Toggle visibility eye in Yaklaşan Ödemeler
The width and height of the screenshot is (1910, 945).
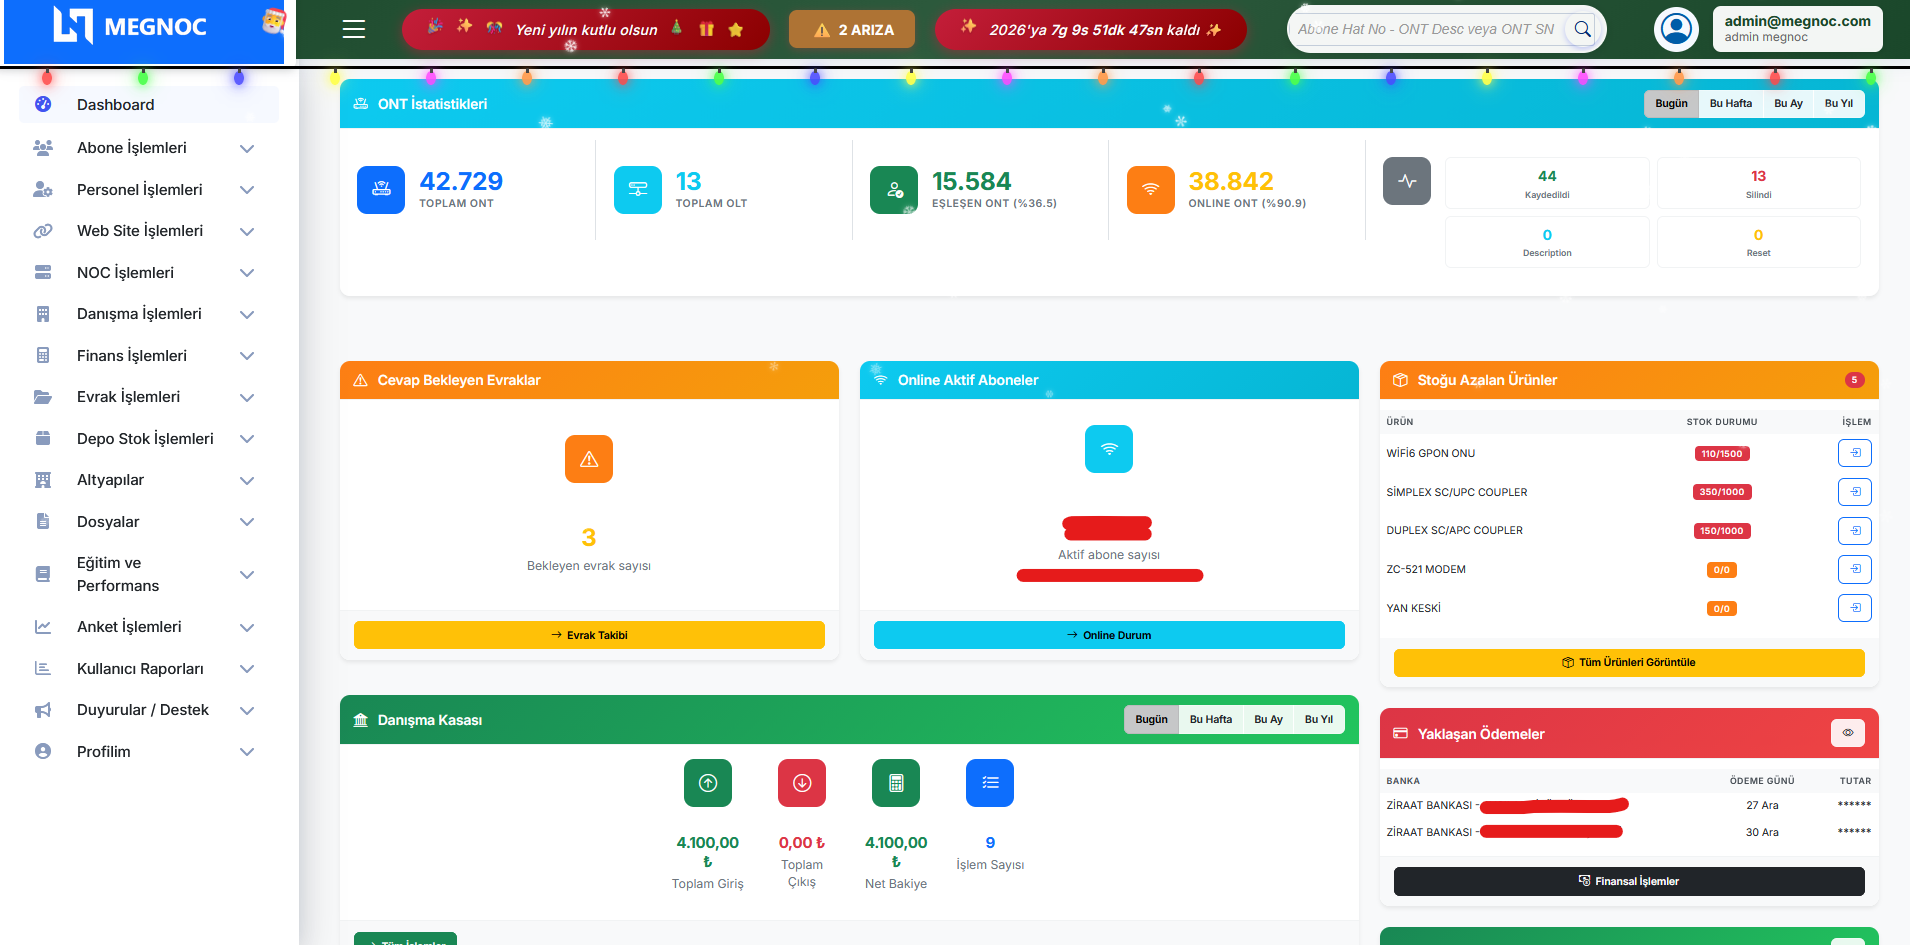pos(1847,733)
